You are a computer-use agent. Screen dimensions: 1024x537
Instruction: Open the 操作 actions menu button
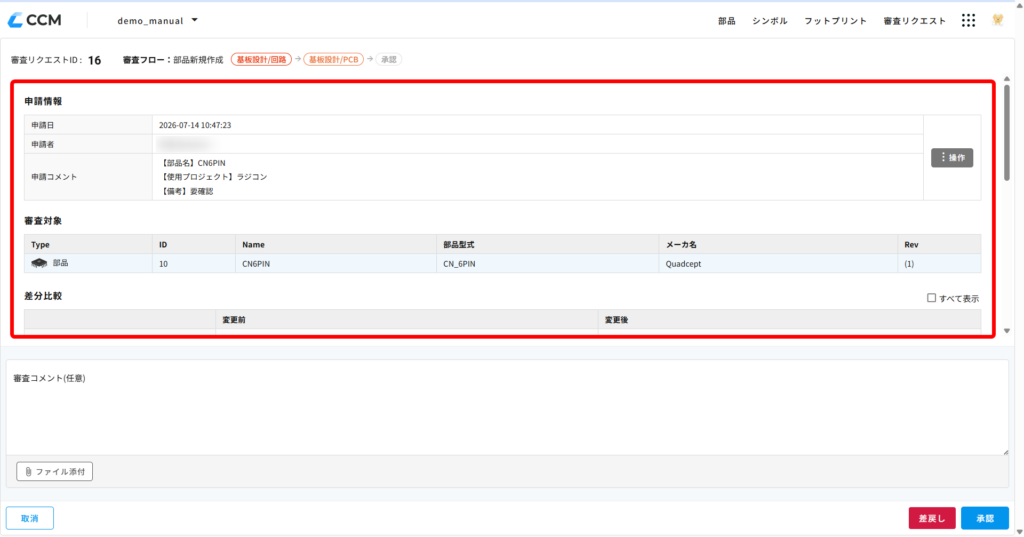tap(952, 157)
